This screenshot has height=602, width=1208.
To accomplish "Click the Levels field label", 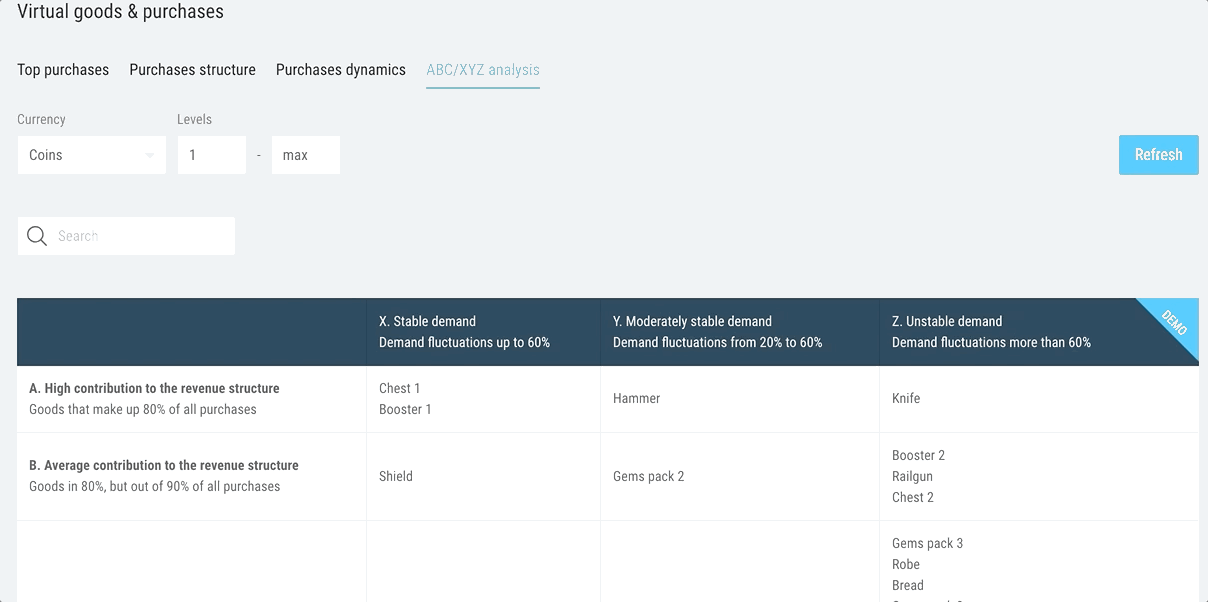I will tap(195, 119).
